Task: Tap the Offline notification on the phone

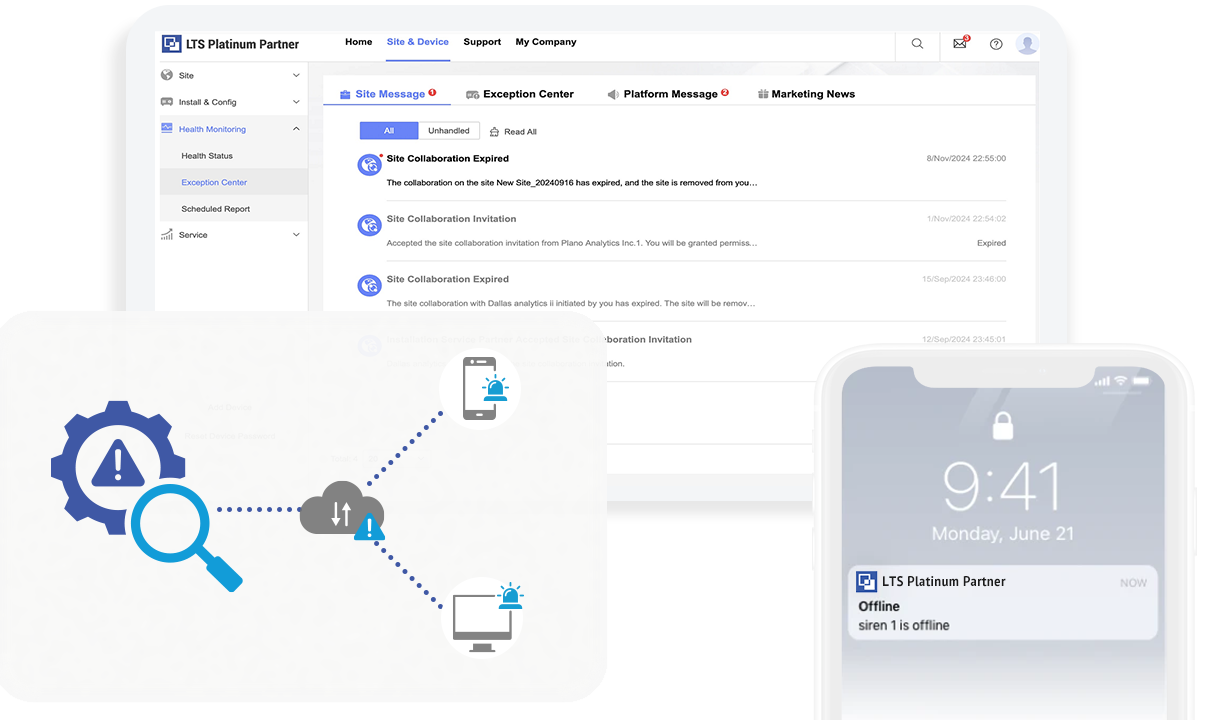Action: (x=1003, y=603)
